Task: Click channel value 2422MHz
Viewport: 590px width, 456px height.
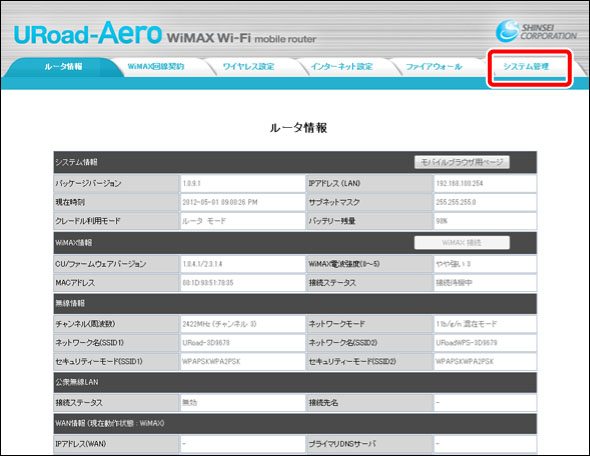Action: [x=219, y=324]
